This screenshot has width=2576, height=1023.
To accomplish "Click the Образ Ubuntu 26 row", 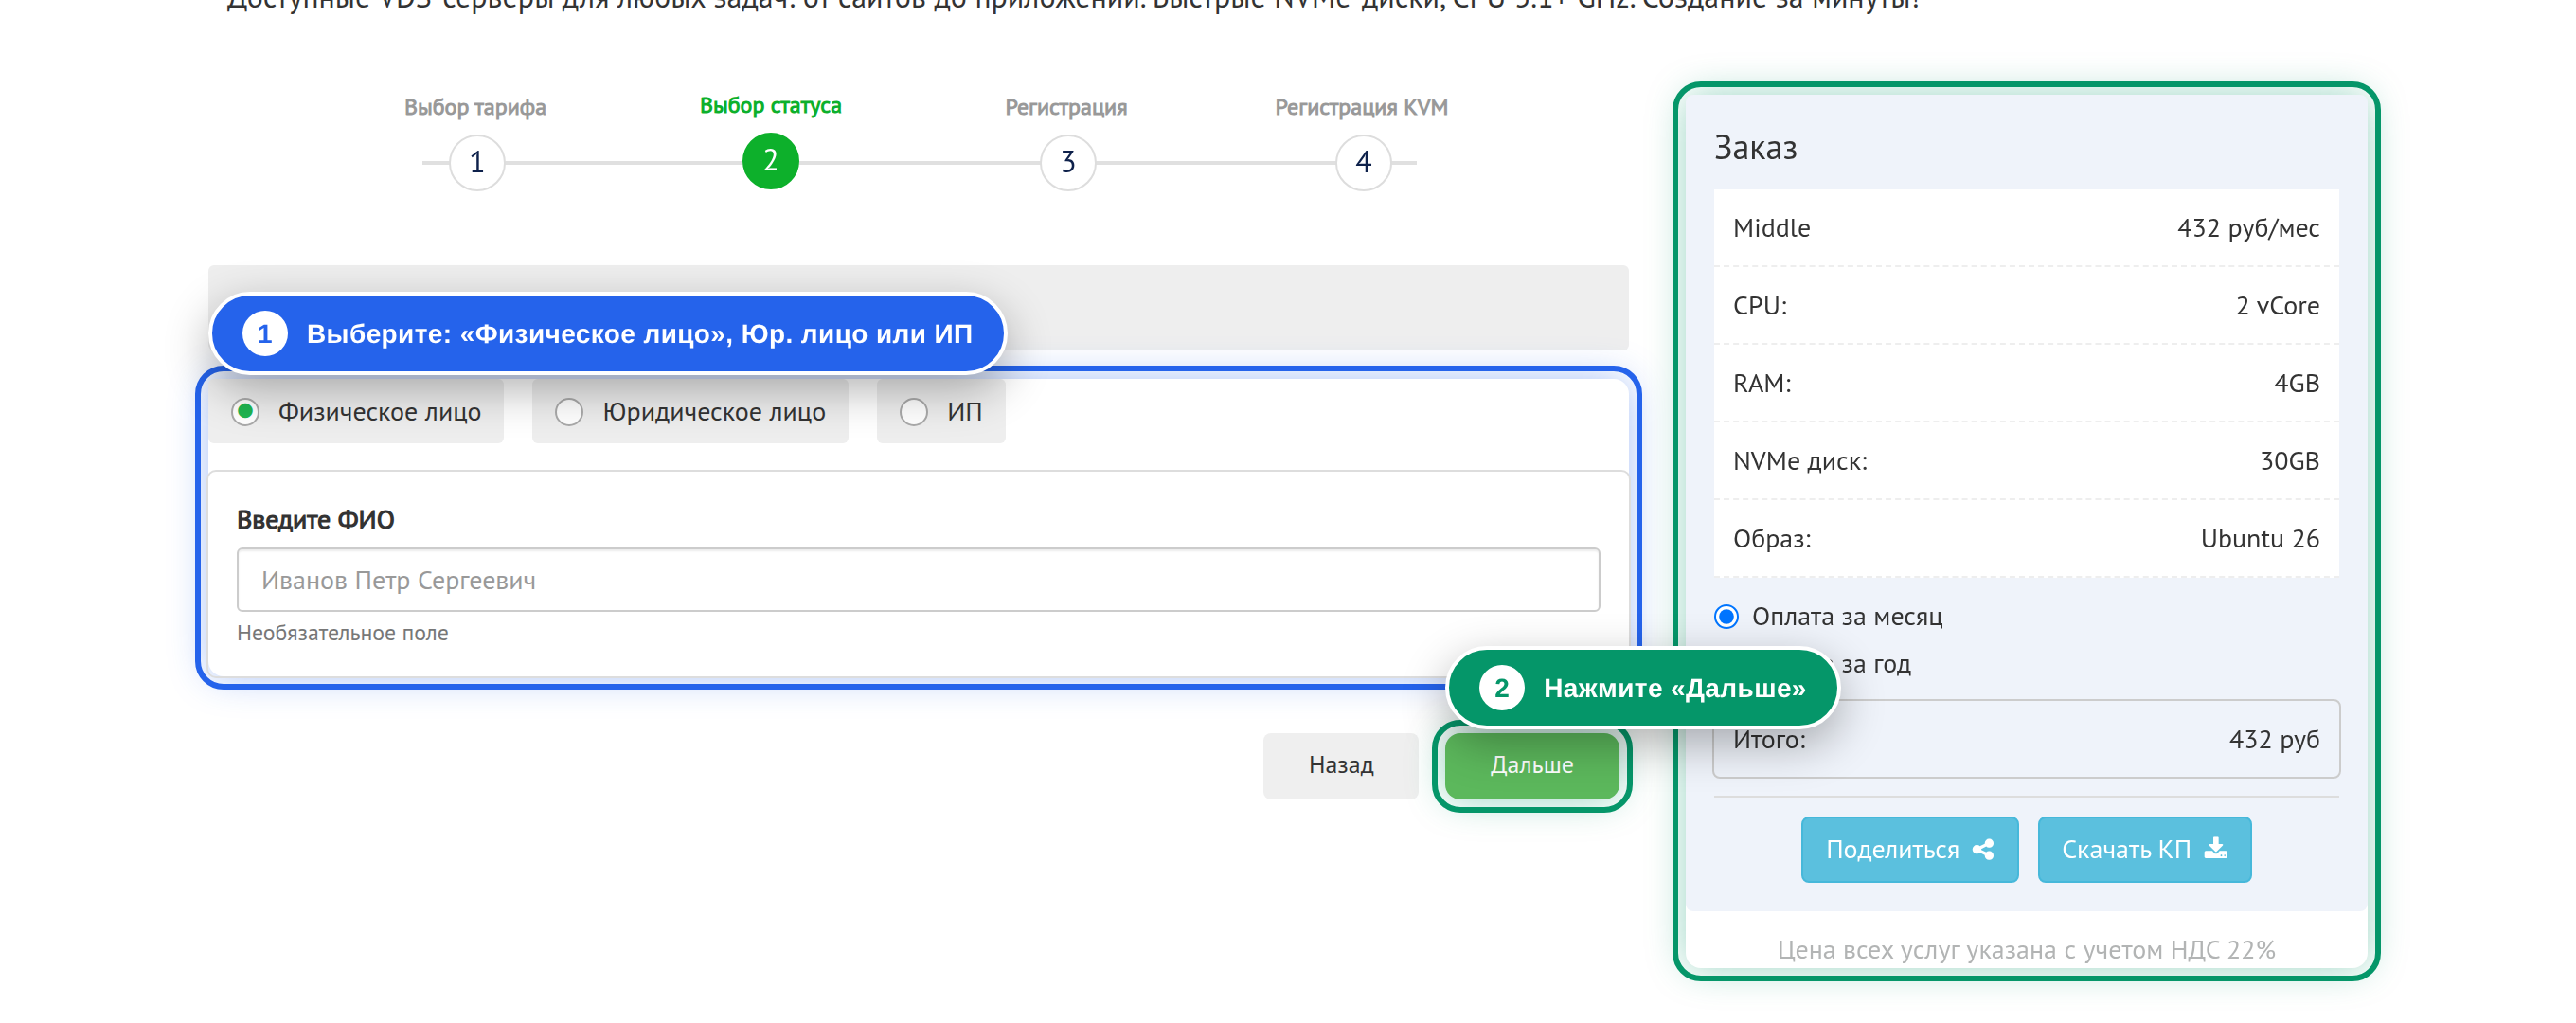I will pyautogui.click(x=2025, y=539).
